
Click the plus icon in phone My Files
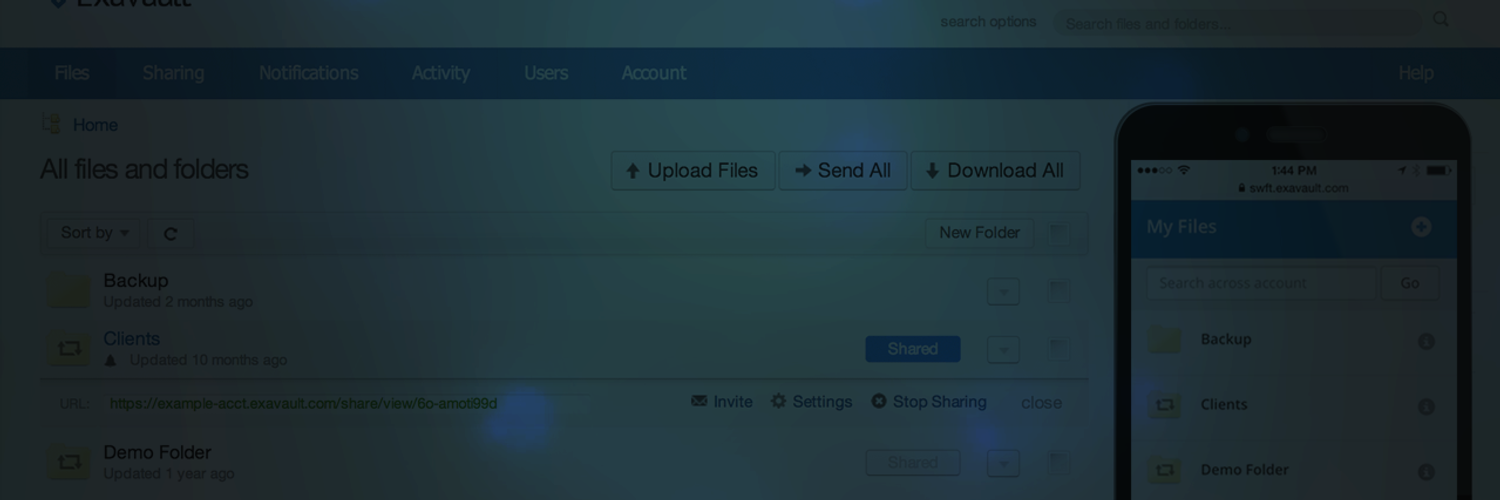click(1421, 227)
